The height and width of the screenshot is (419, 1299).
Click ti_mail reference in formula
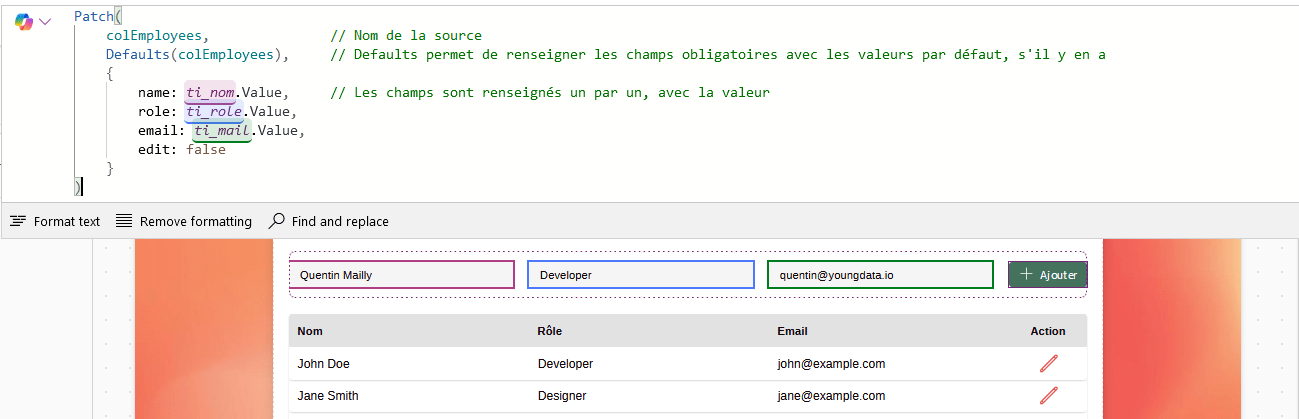222,131
